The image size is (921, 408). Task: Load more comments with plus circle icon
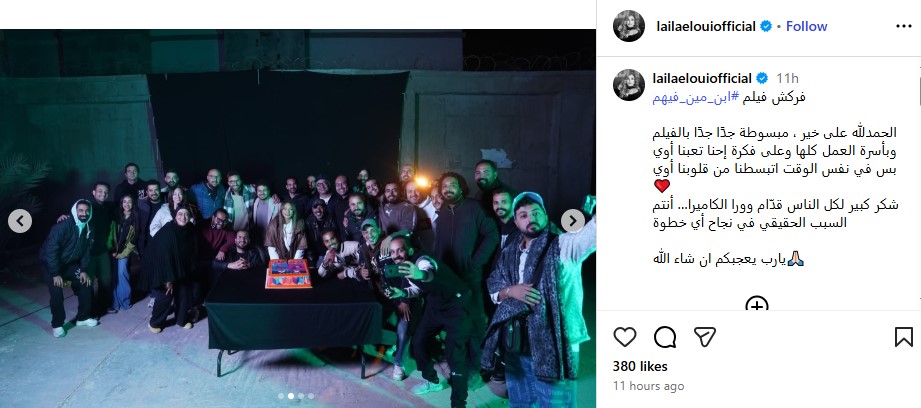click(x=757, y=304)
